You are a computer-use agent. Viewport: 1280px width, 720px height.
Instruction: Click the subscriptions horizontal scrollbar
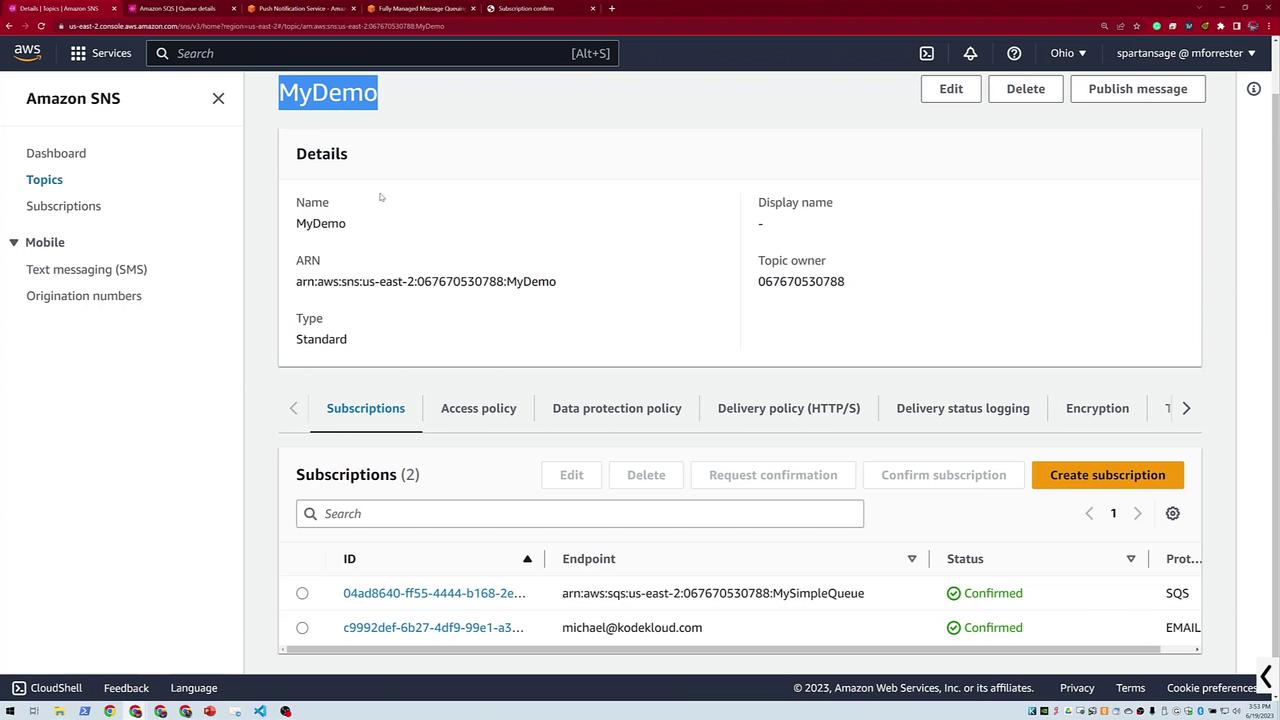723,649
